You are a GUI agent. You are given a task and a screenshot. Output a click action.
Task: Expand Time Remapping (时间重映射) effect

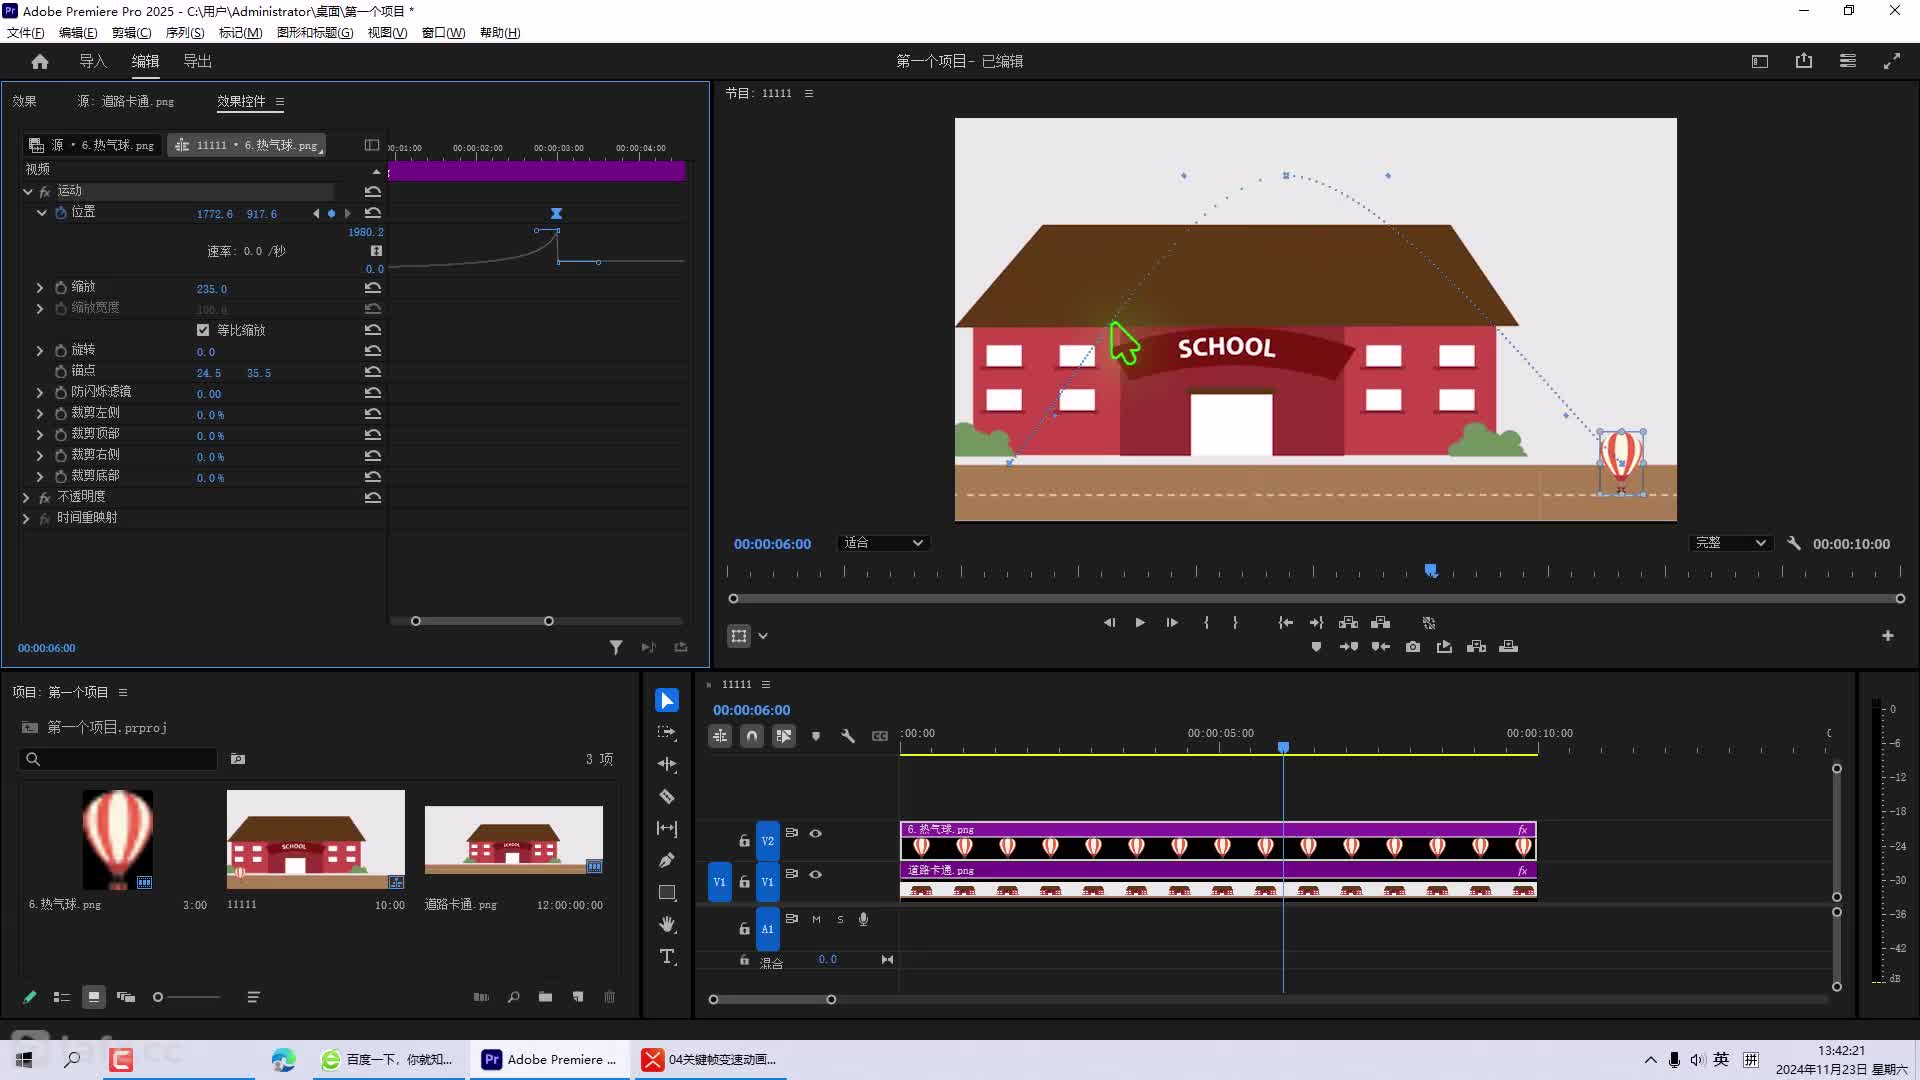pyautogui.click(x=26, y=518)
